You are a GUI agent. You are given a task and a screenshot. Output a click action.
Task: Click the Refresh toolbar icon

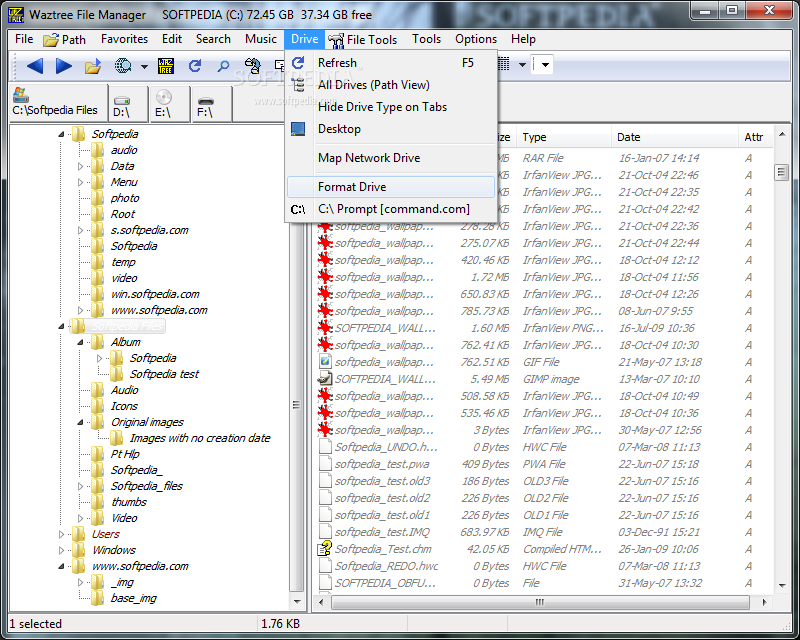click(x=195, y=66)
